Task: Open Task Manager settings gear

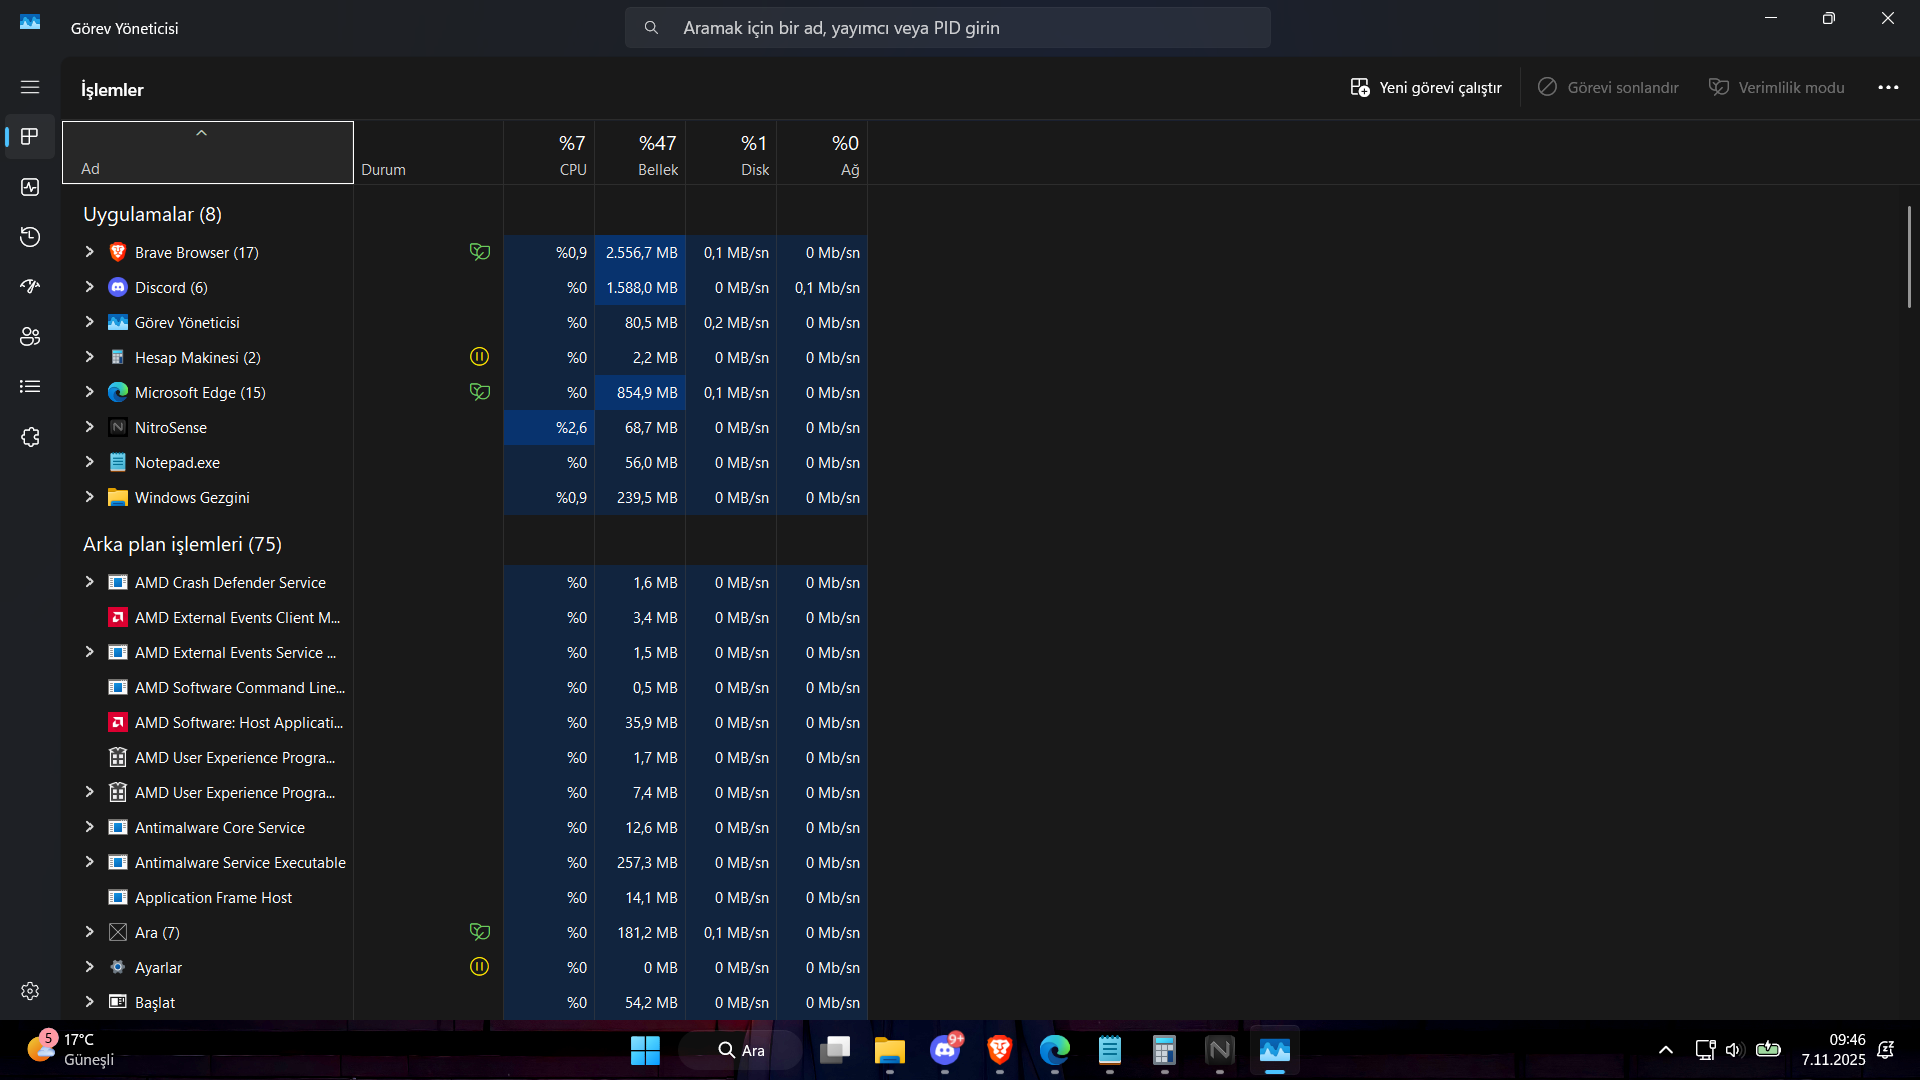Action: 30,991
